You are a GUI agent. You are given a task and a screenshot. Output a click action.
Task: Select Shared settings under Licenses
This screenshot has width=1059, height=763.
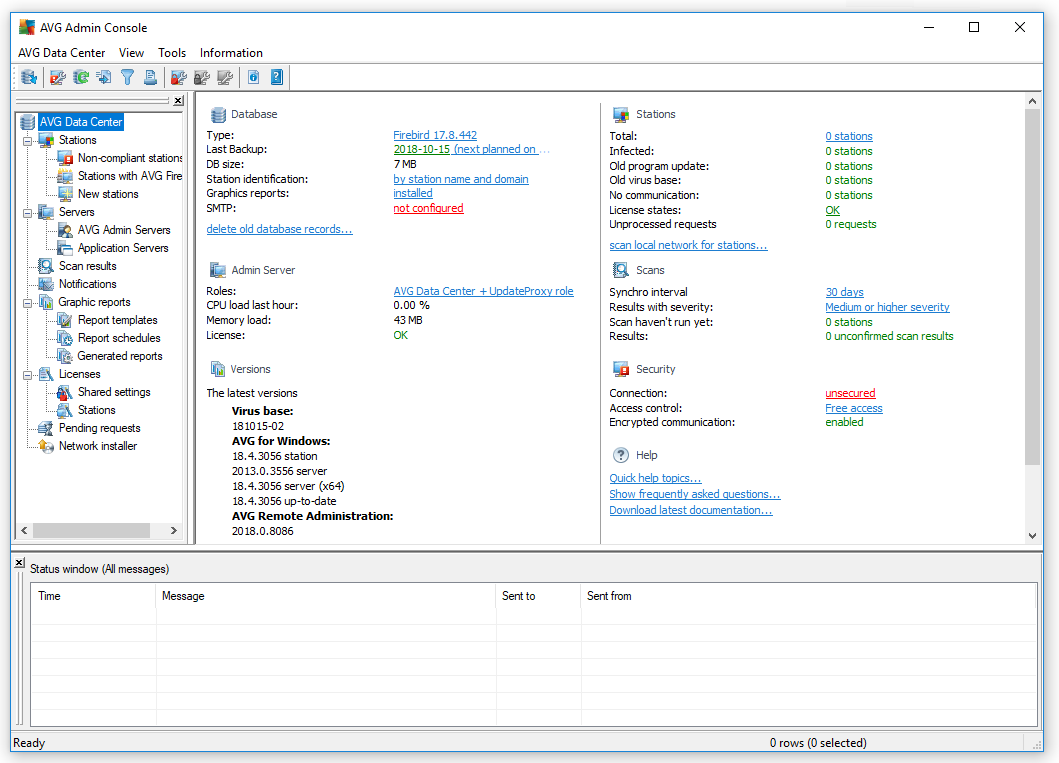coord(114,392)
